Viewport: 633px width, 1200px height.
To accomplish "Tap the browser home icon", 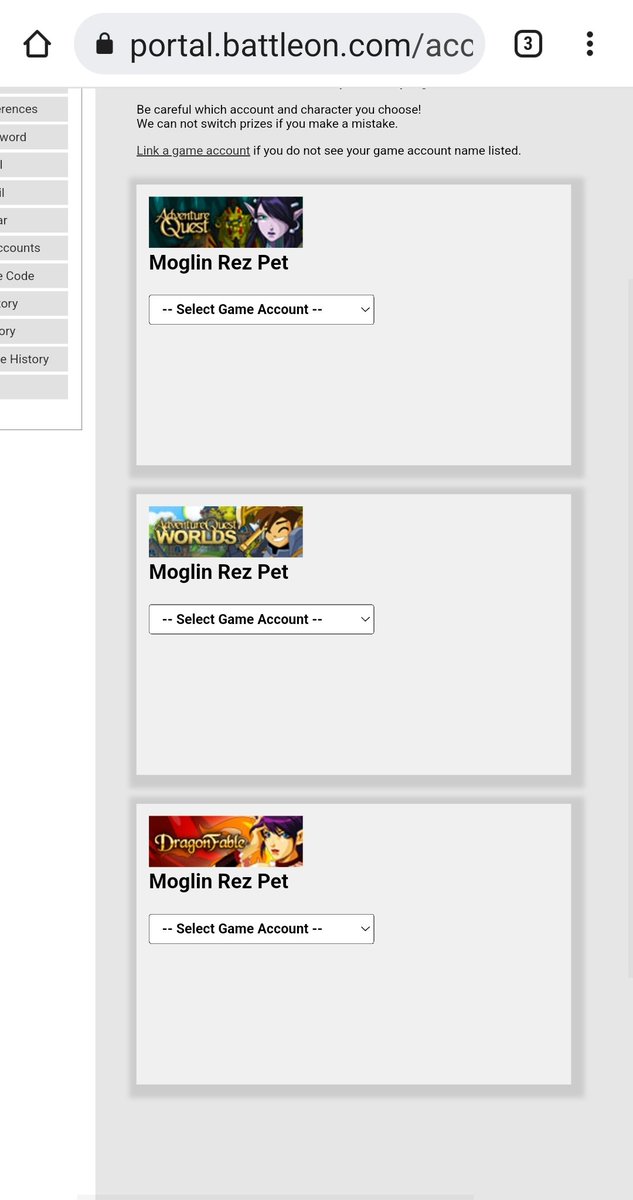I will (37, 44).
